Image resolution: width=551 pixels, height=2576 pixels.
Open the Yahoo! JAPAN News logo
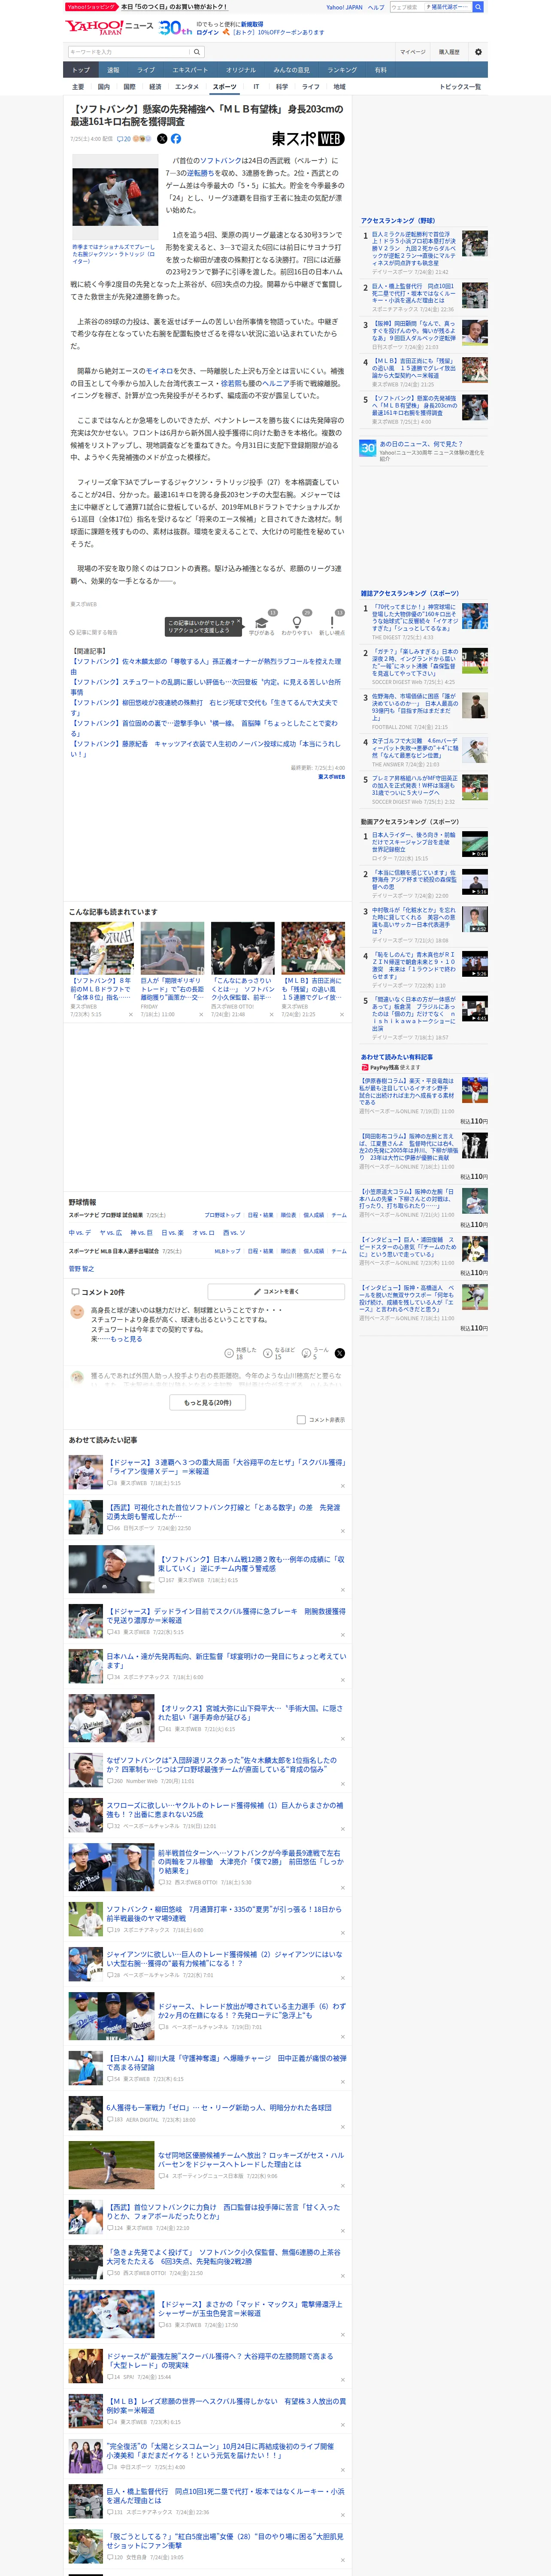click(110, 28)
